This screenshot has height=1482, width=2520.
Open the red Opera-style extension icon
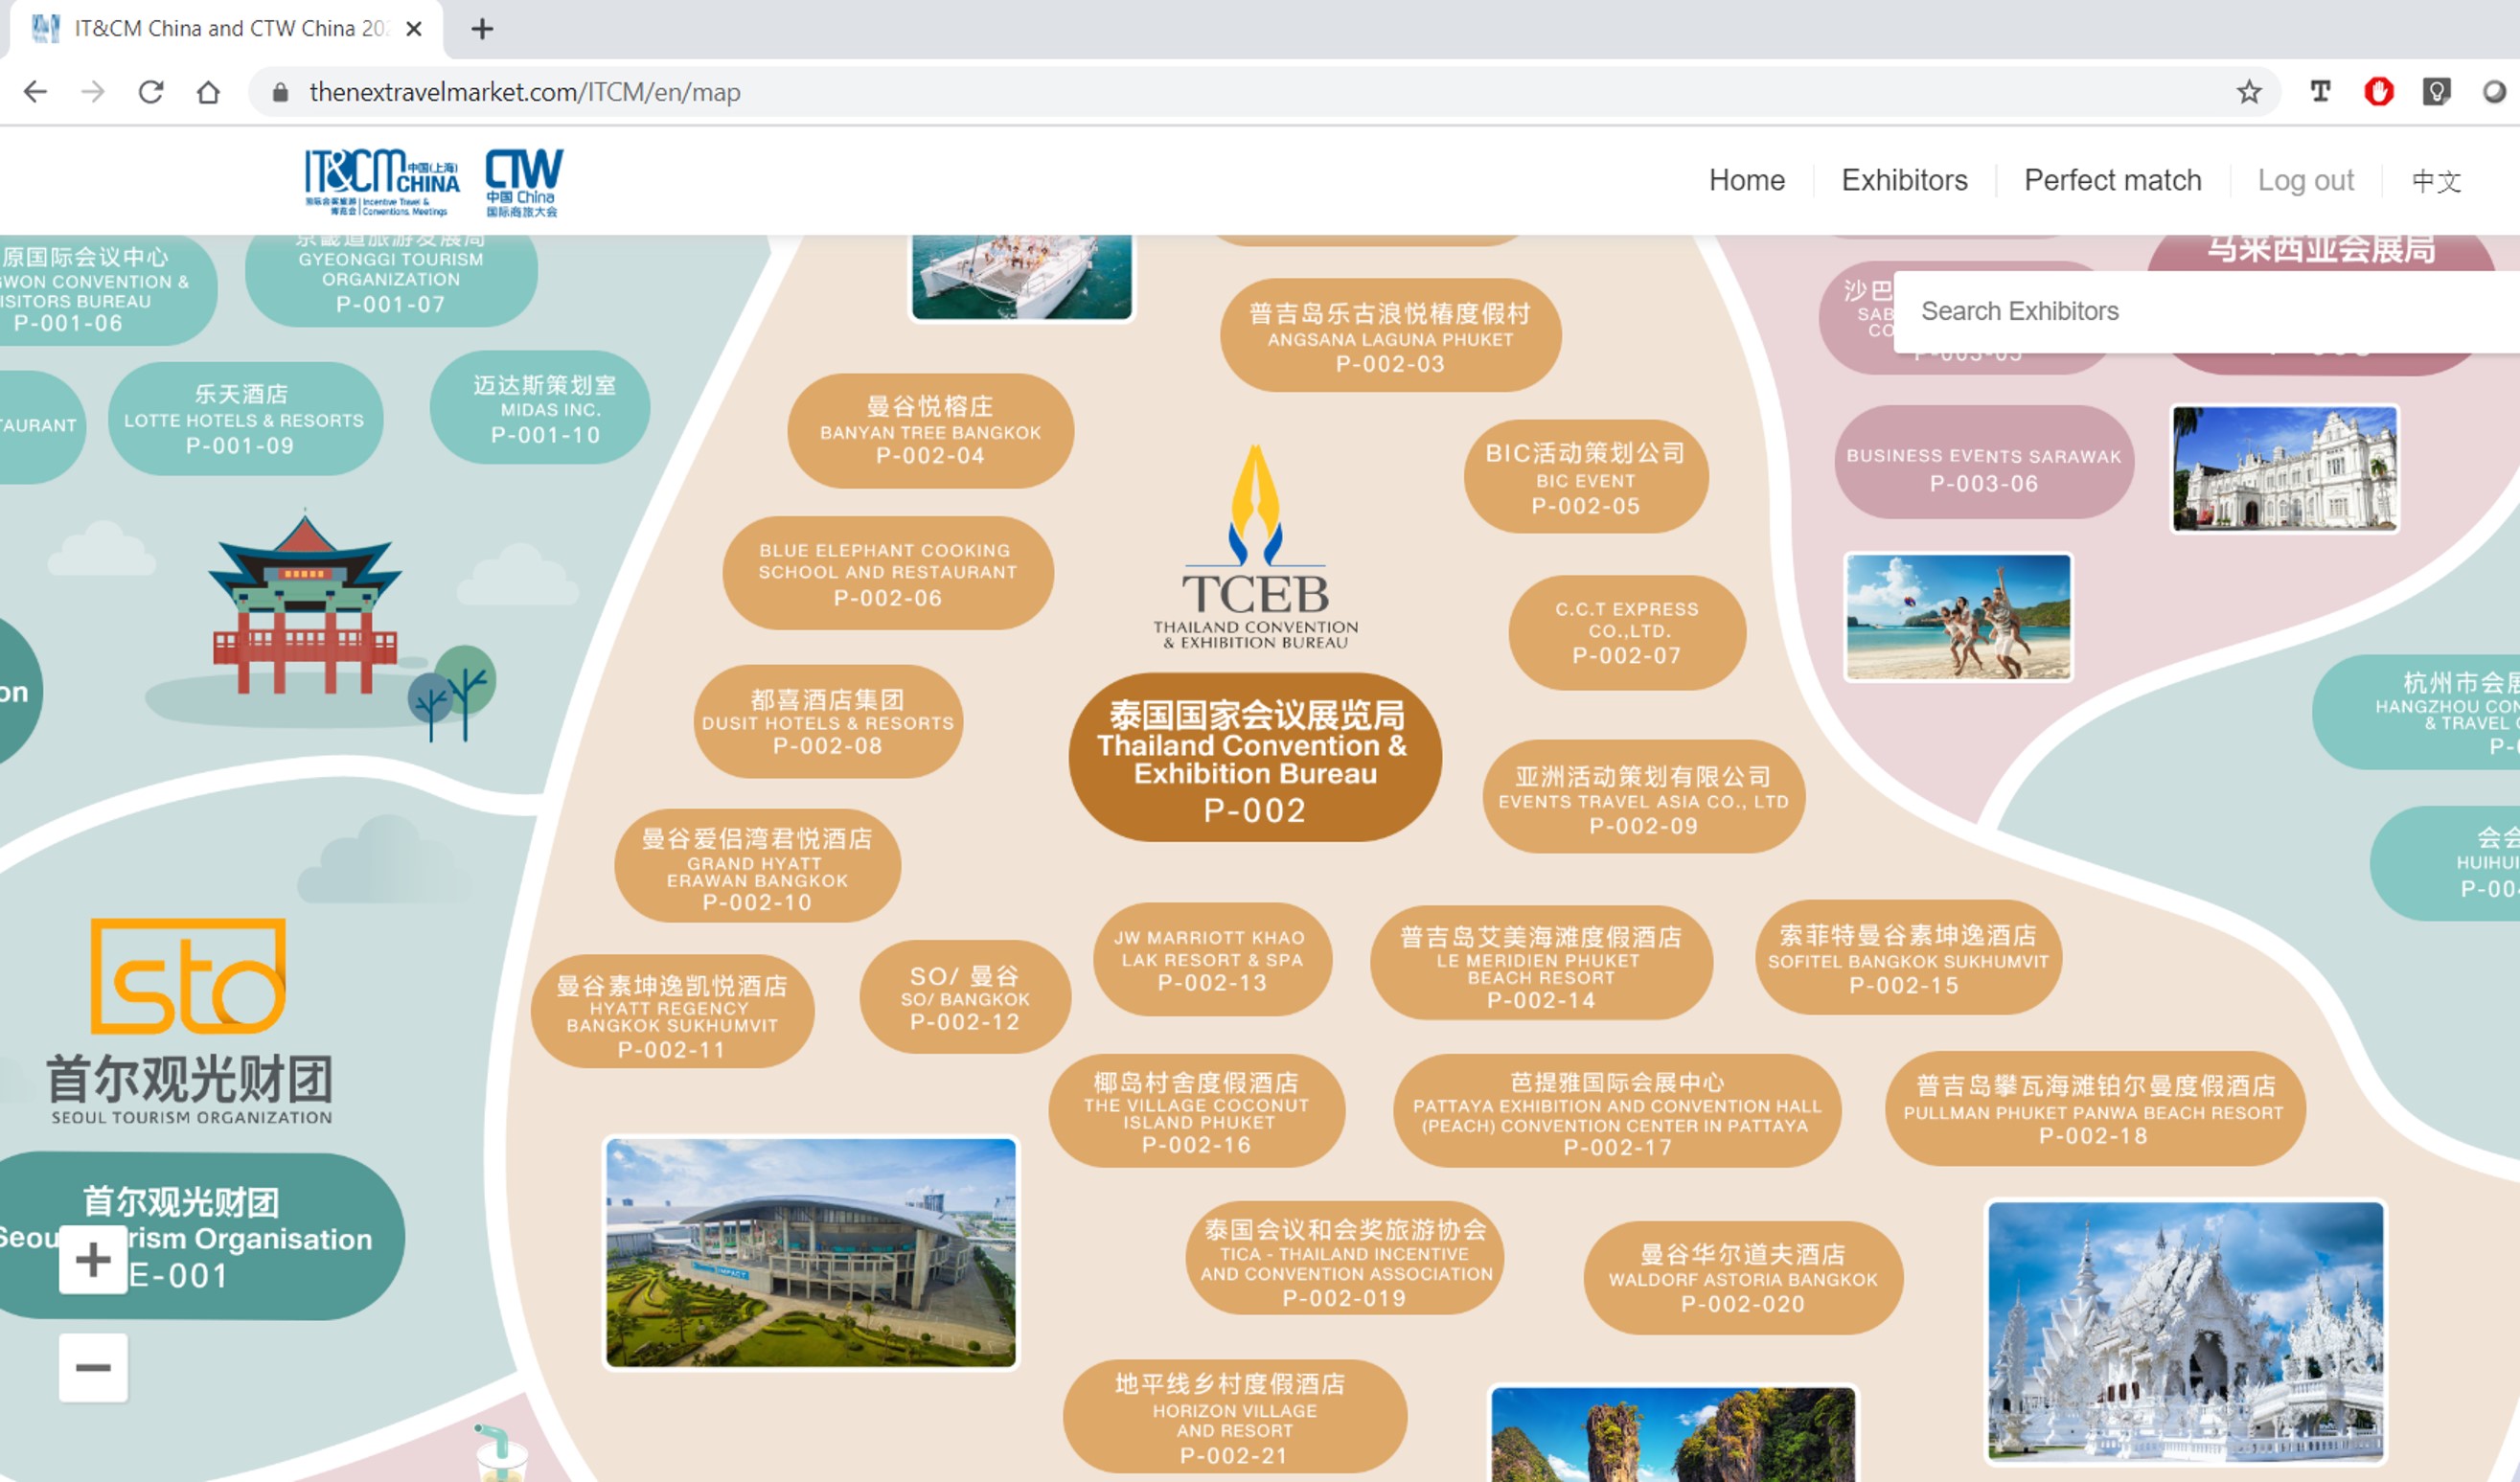(2379, 92)
